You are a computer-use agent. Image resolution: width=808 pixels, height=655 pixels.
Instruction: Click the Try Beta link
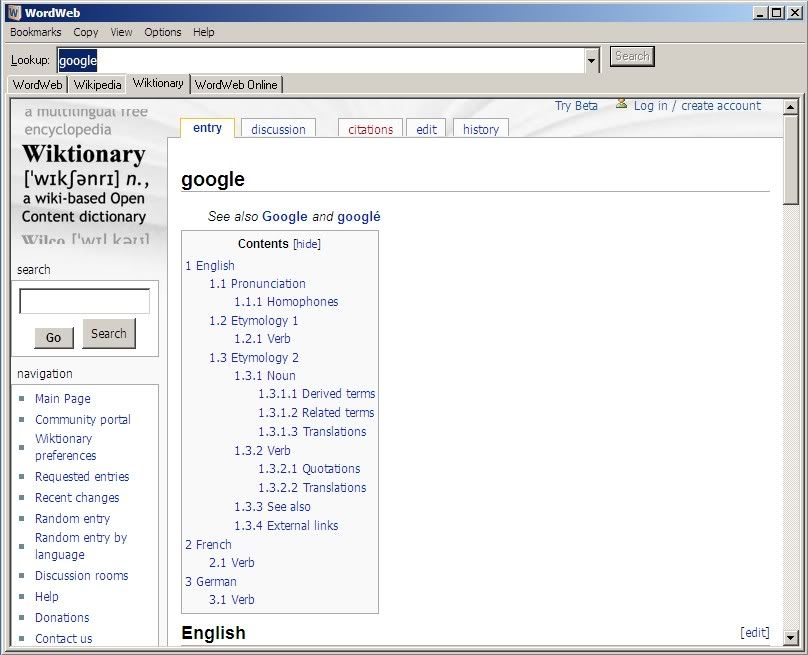tap(576, 106)
